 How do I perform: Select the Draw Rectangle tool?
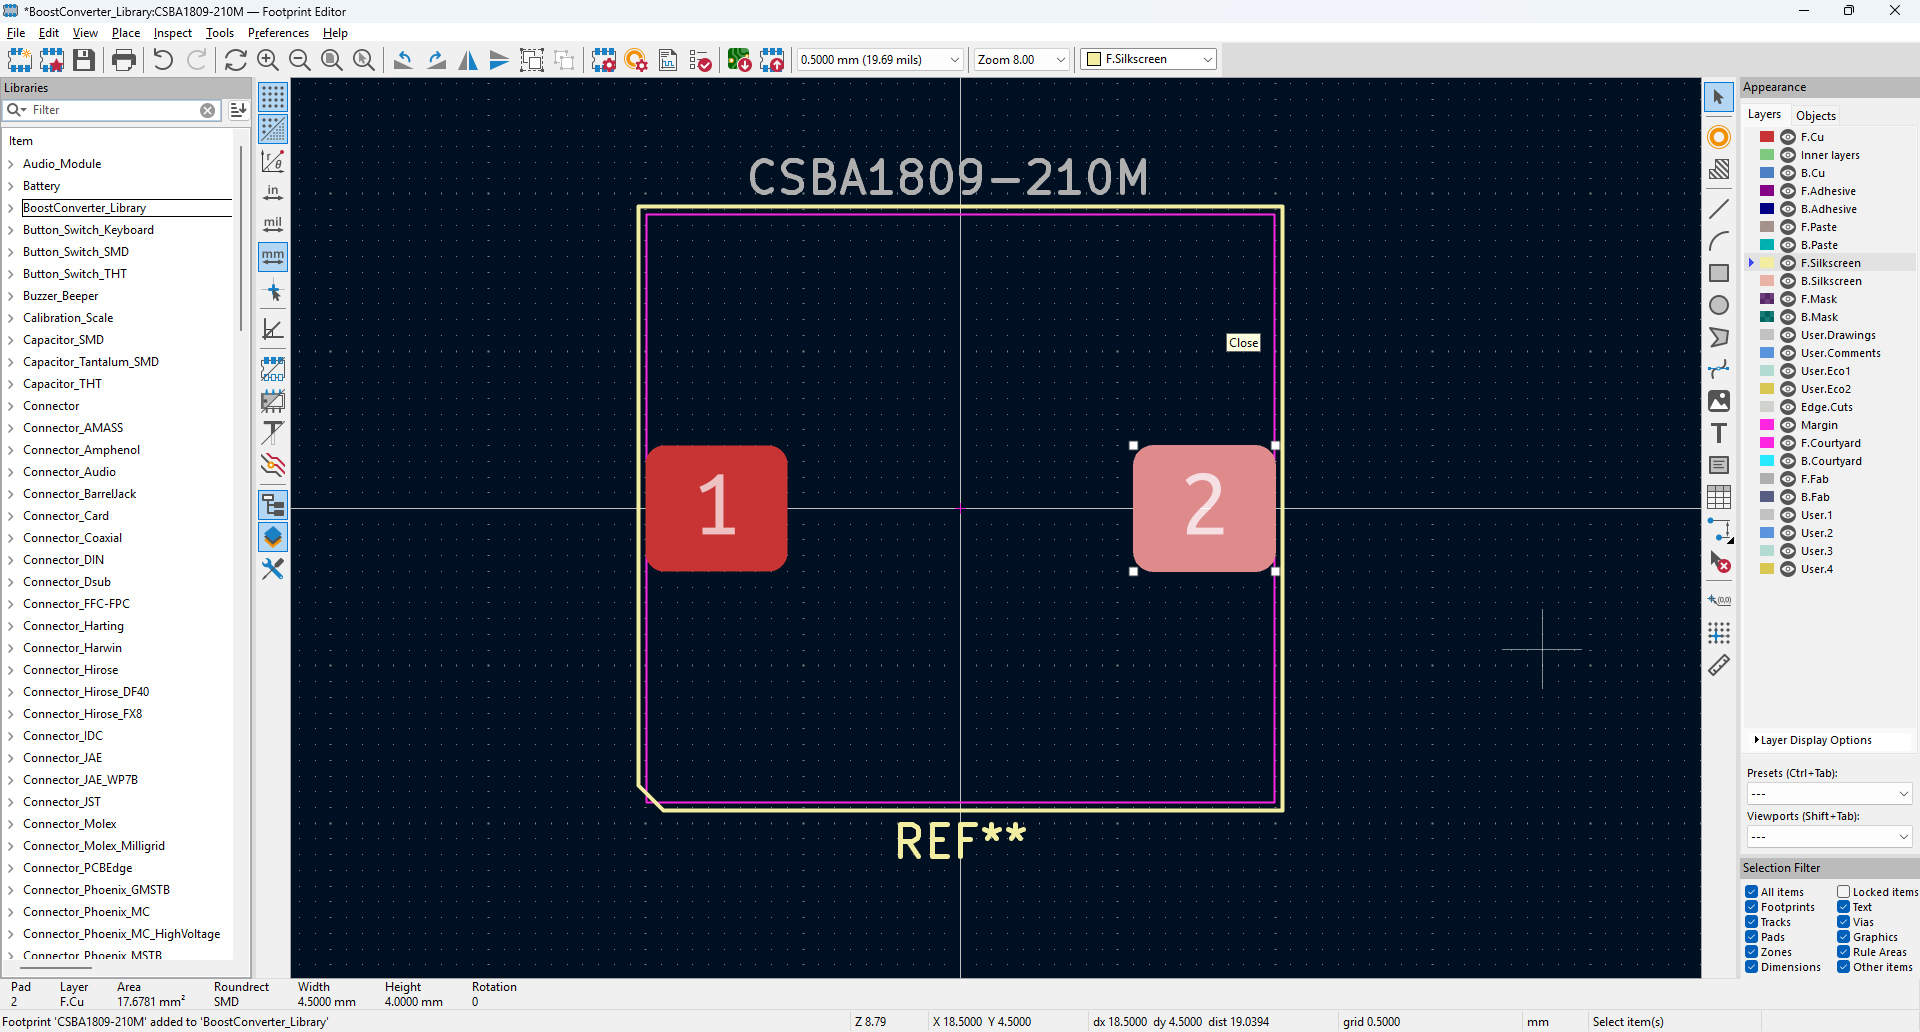click(x=1718, y=273)
